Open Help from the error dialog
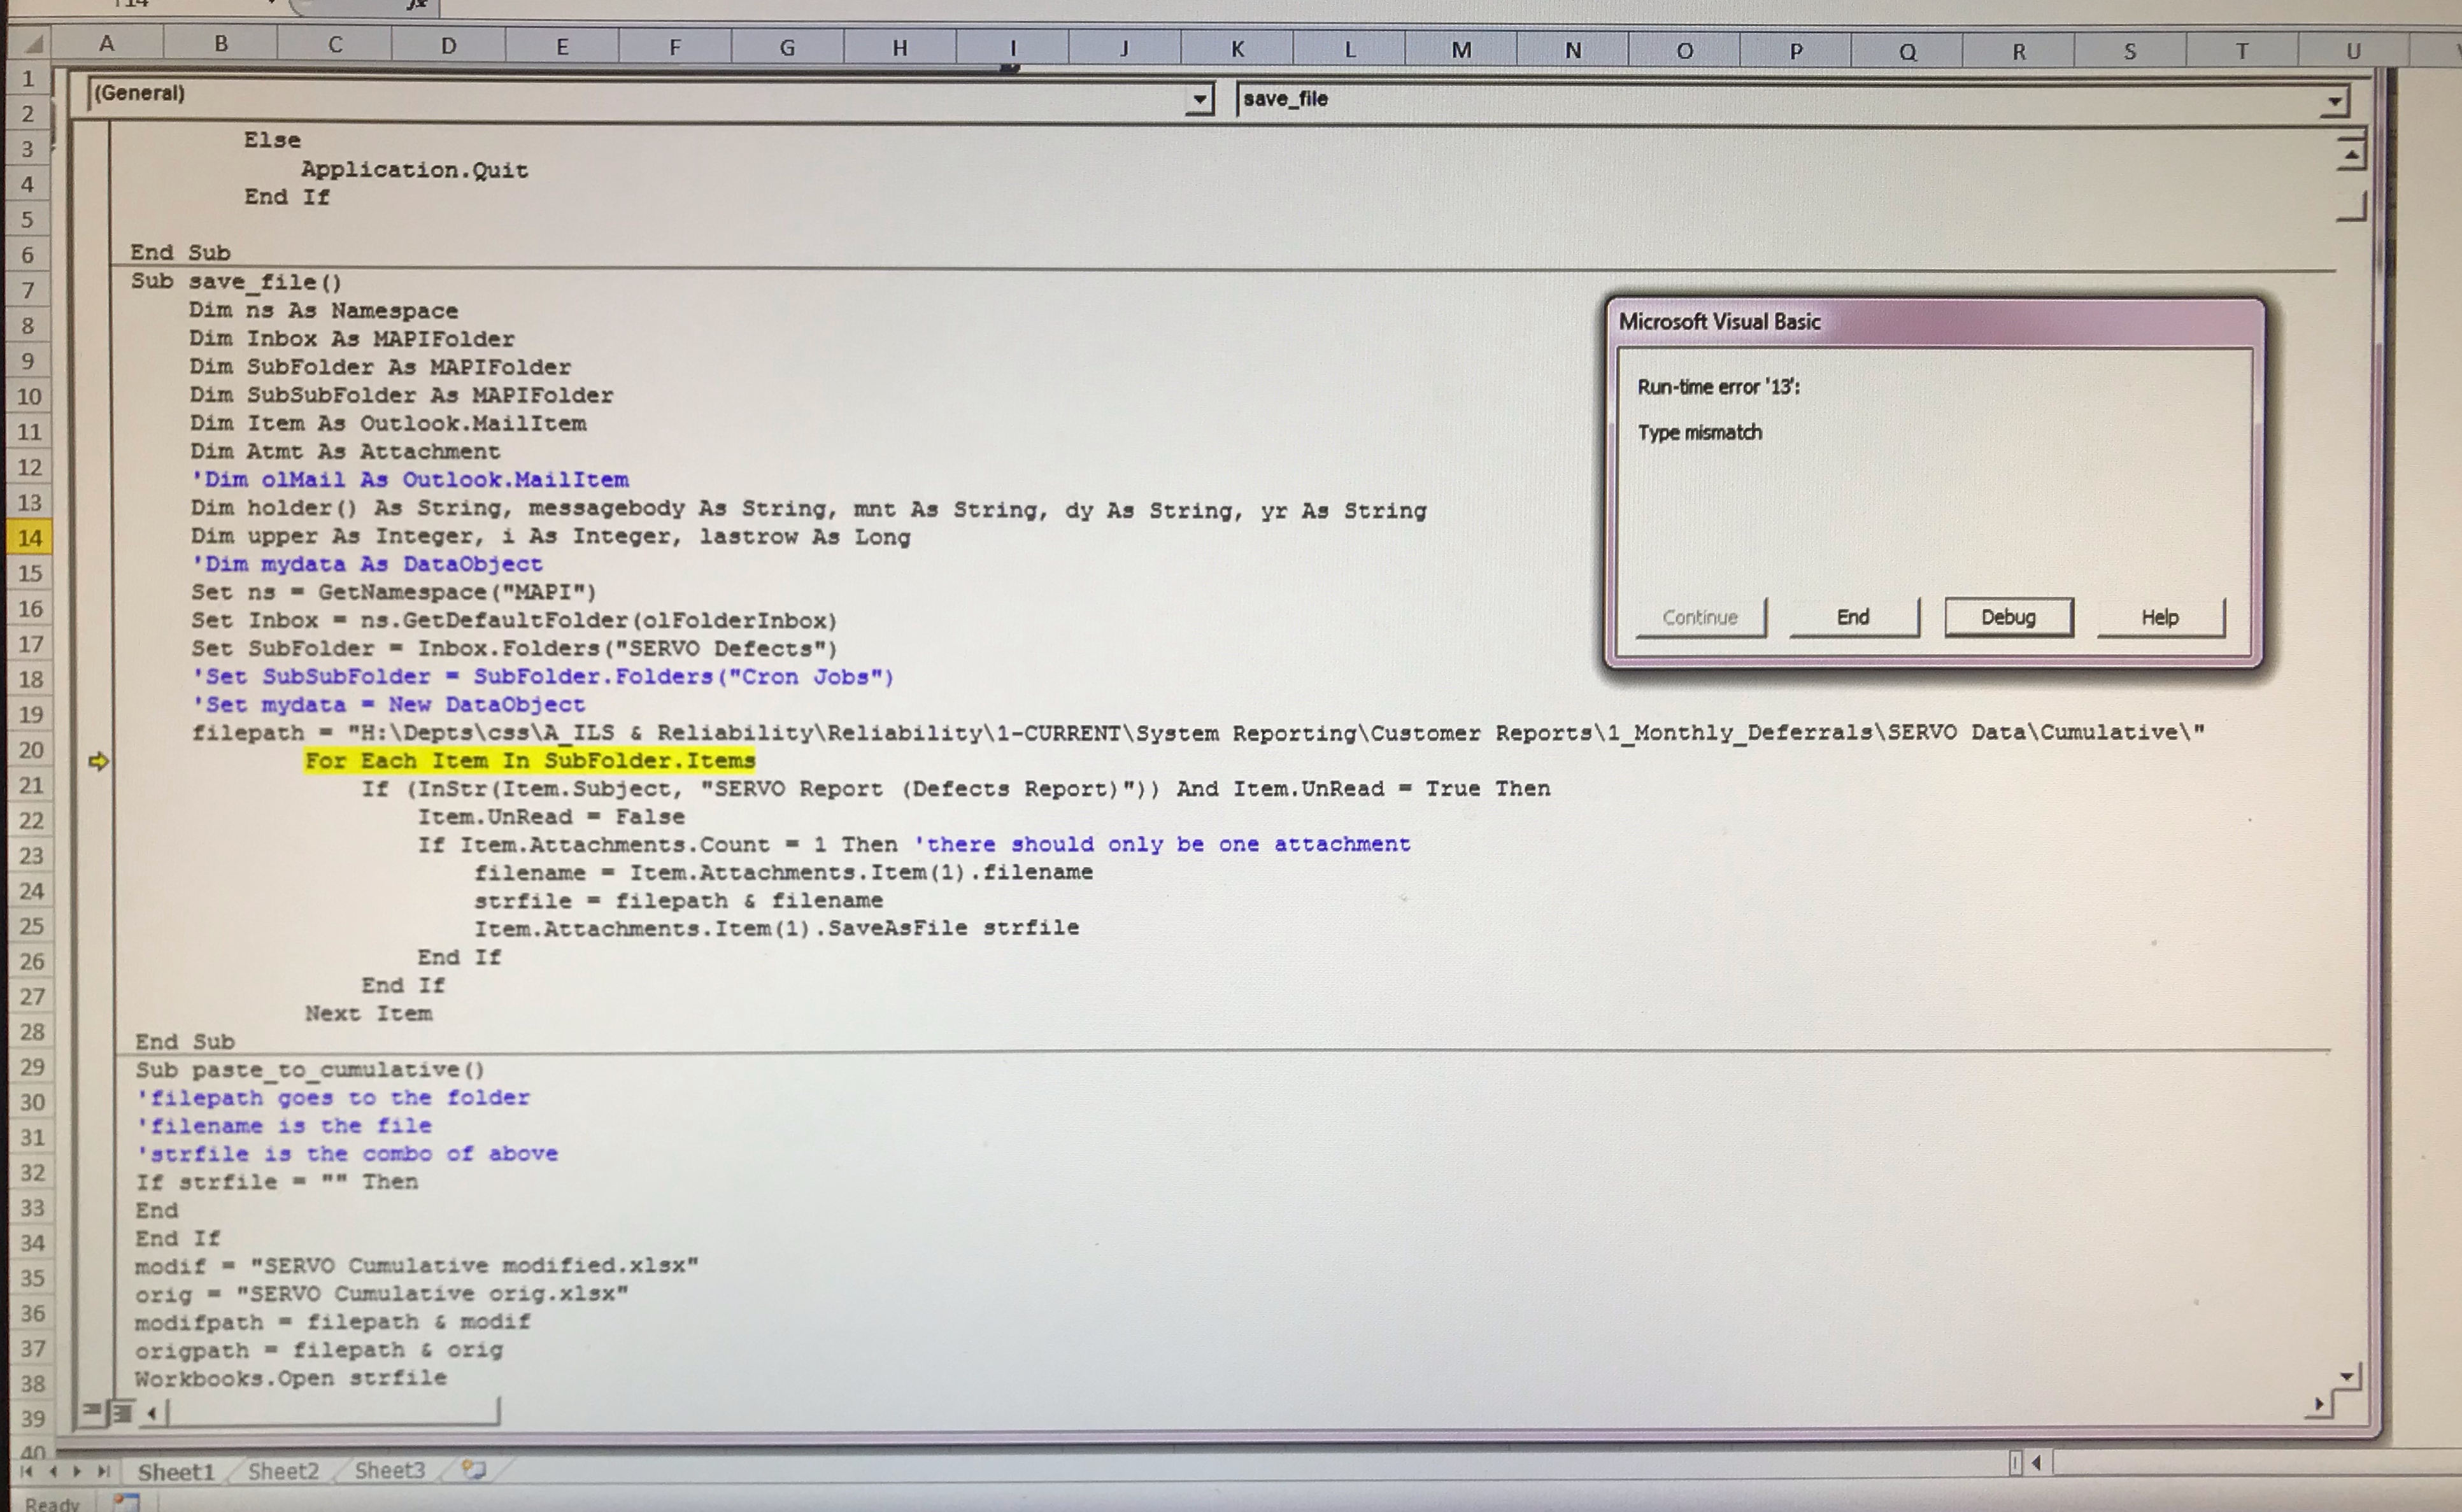Viewport: 2462px width, 1512px height. pos(2161,617)
